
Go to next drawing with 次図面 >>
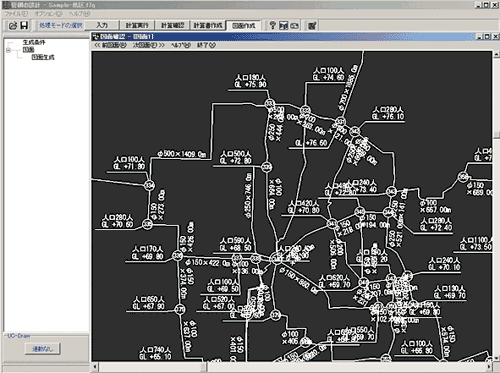(x=149, y=45)
